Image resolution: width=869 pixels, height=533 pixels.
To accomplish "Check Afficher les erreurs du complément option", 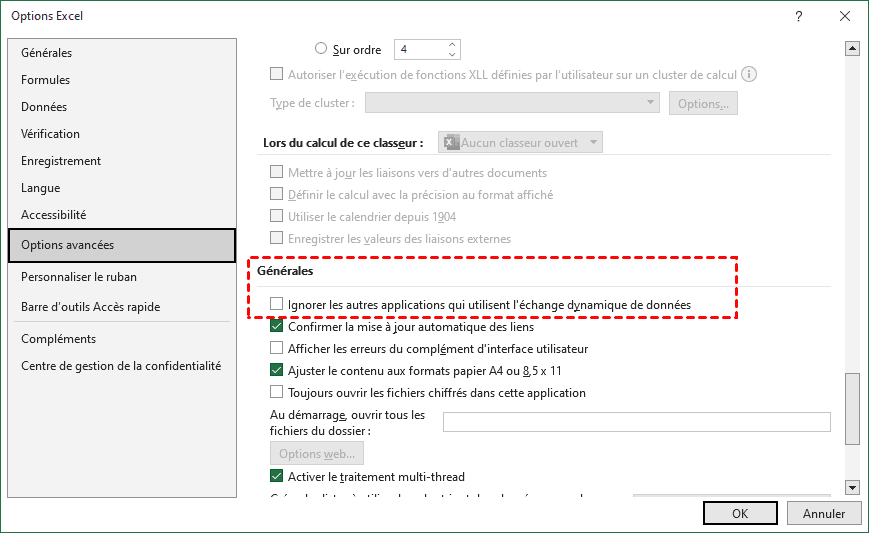I will (x=277, y=348).
